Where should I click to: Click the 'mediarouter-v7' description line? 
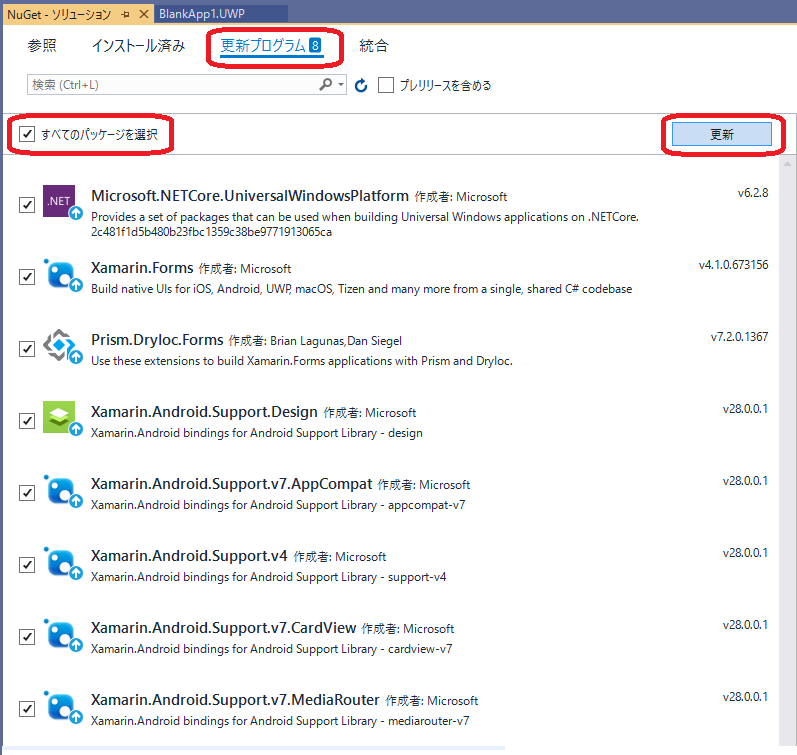tap(280, 721)
